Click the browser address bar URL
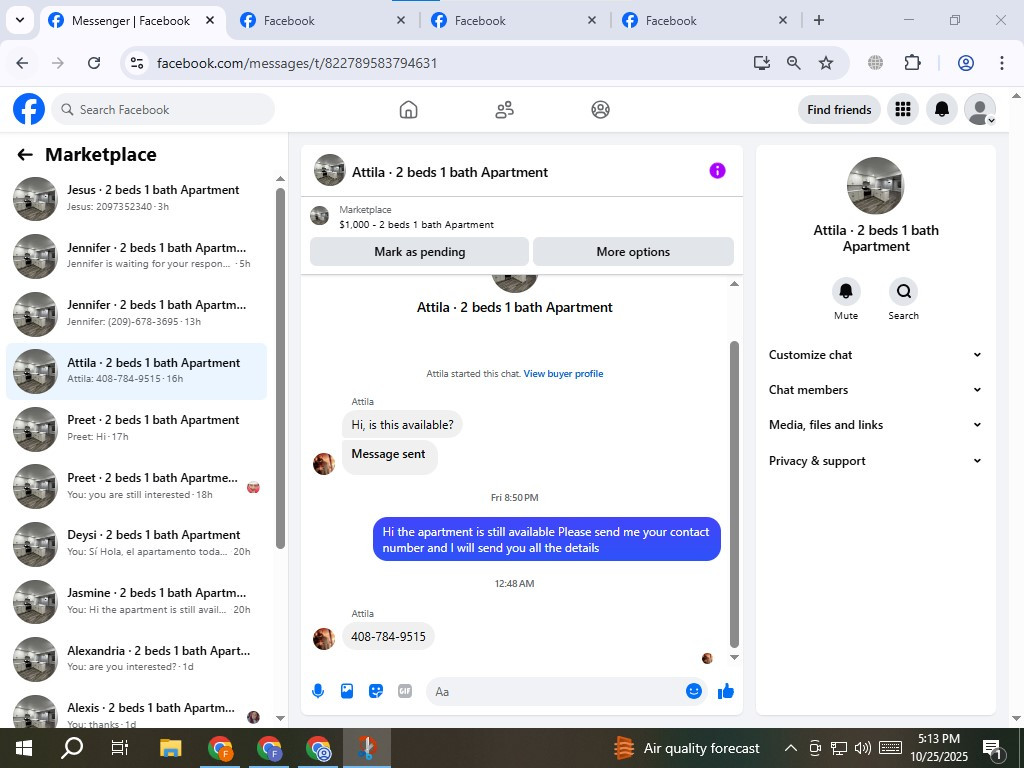 point(296,63)
